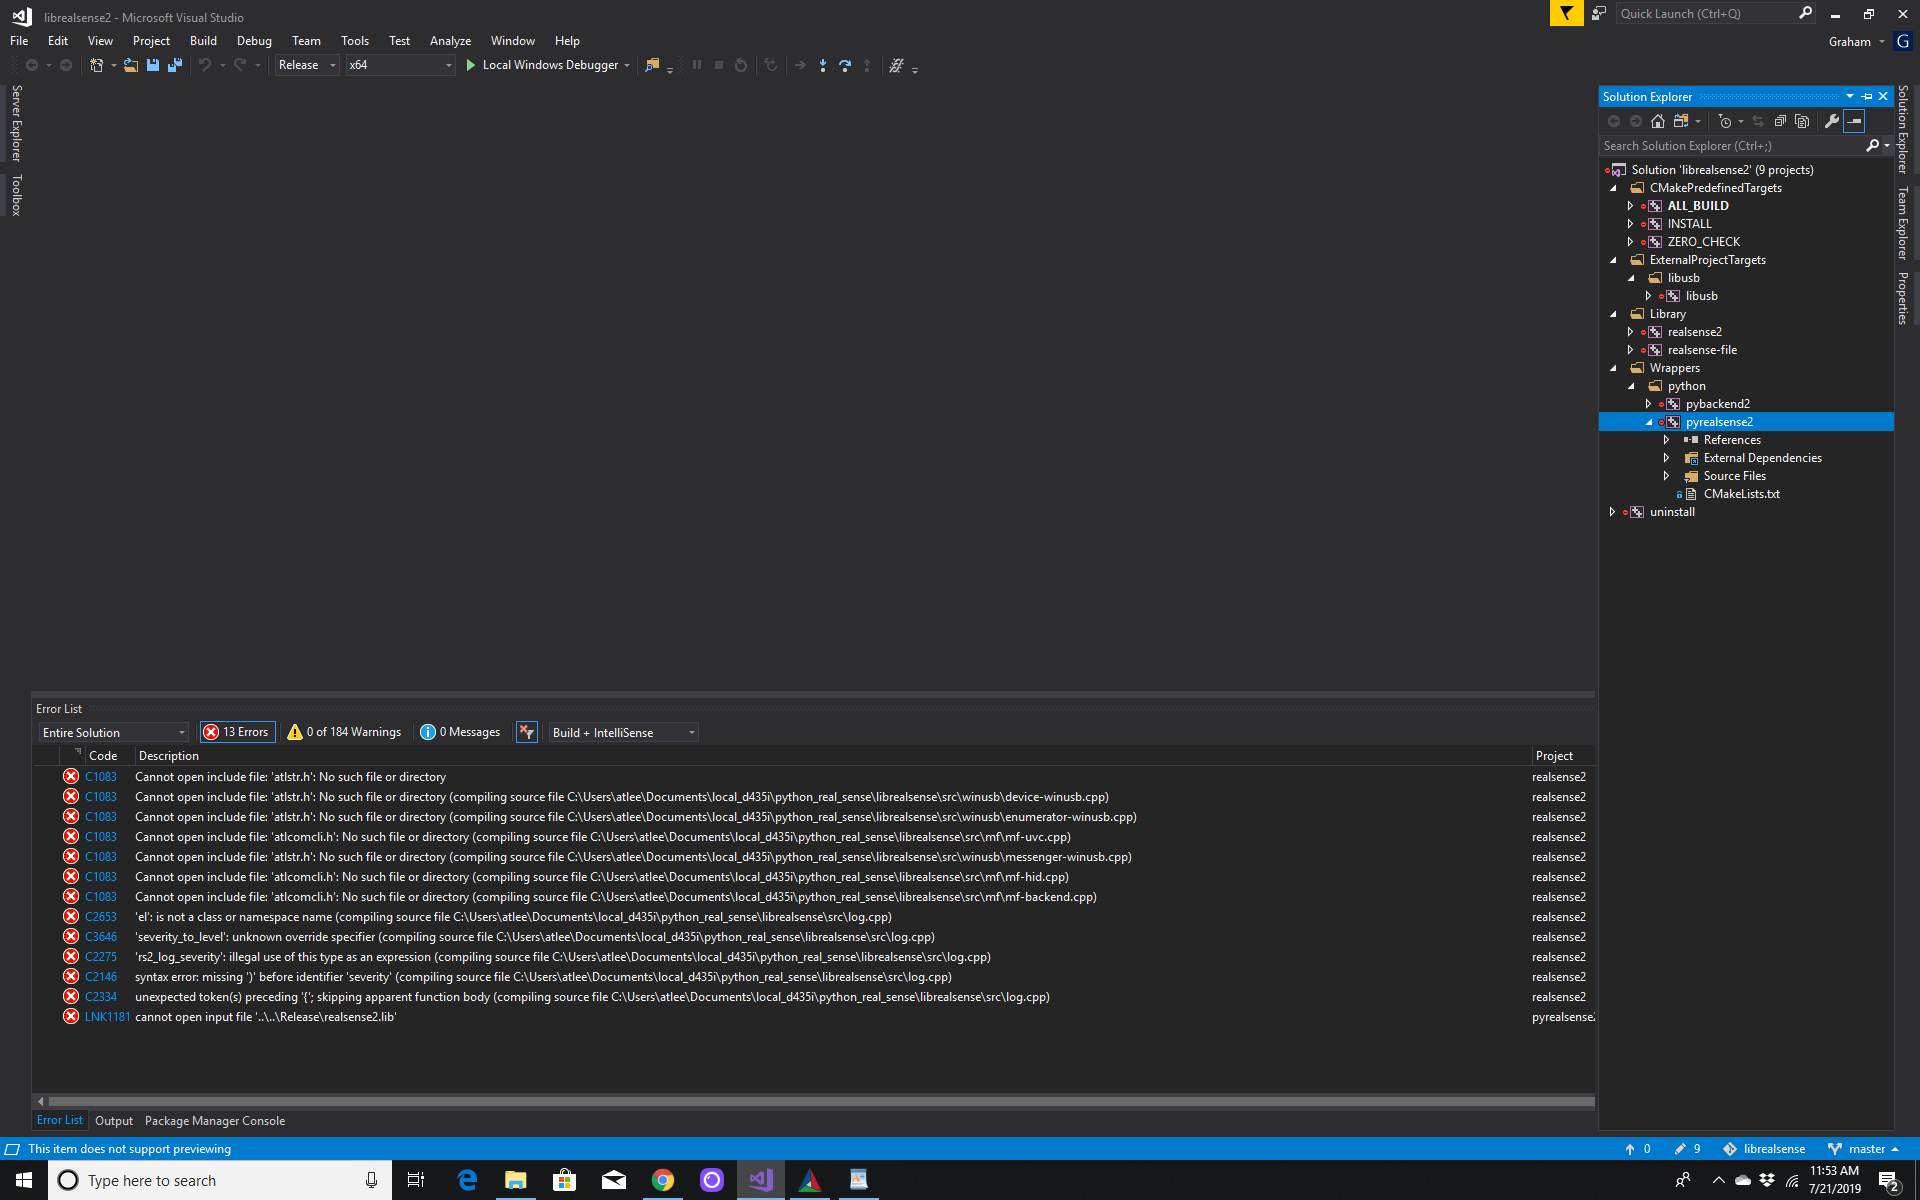Click error code link C2653
The image size is (1920, 1200).
(x=101, y=917)
